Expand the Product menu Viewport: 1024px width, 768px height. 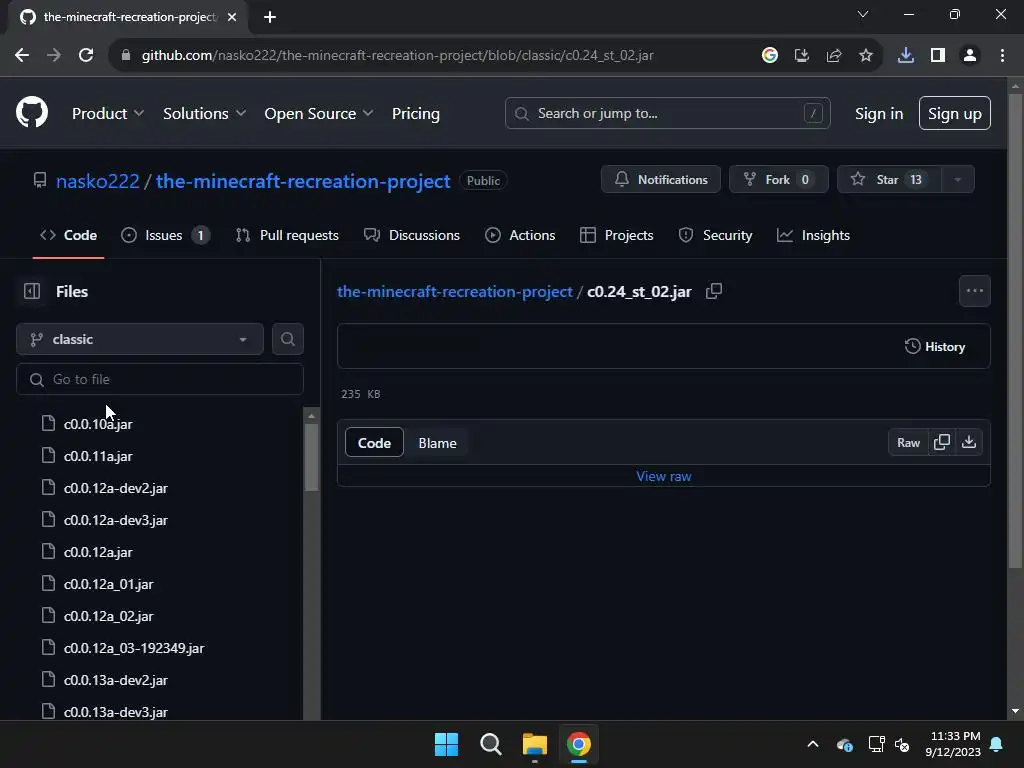point(108,113)
